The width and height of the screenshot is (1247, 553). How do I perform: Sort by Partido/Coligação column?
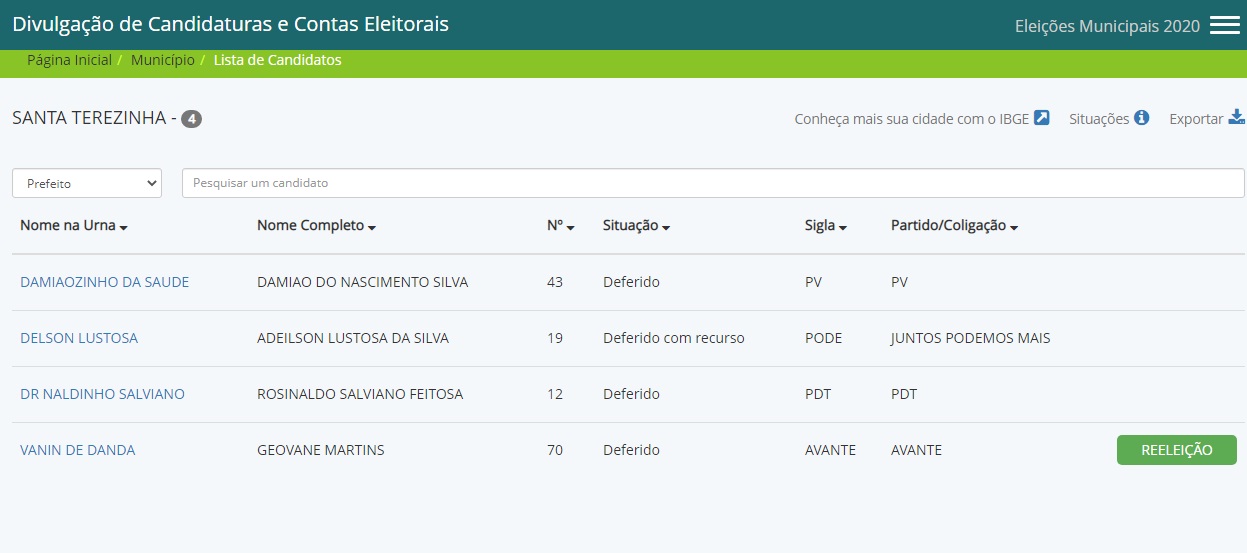(x=954, y=226)
